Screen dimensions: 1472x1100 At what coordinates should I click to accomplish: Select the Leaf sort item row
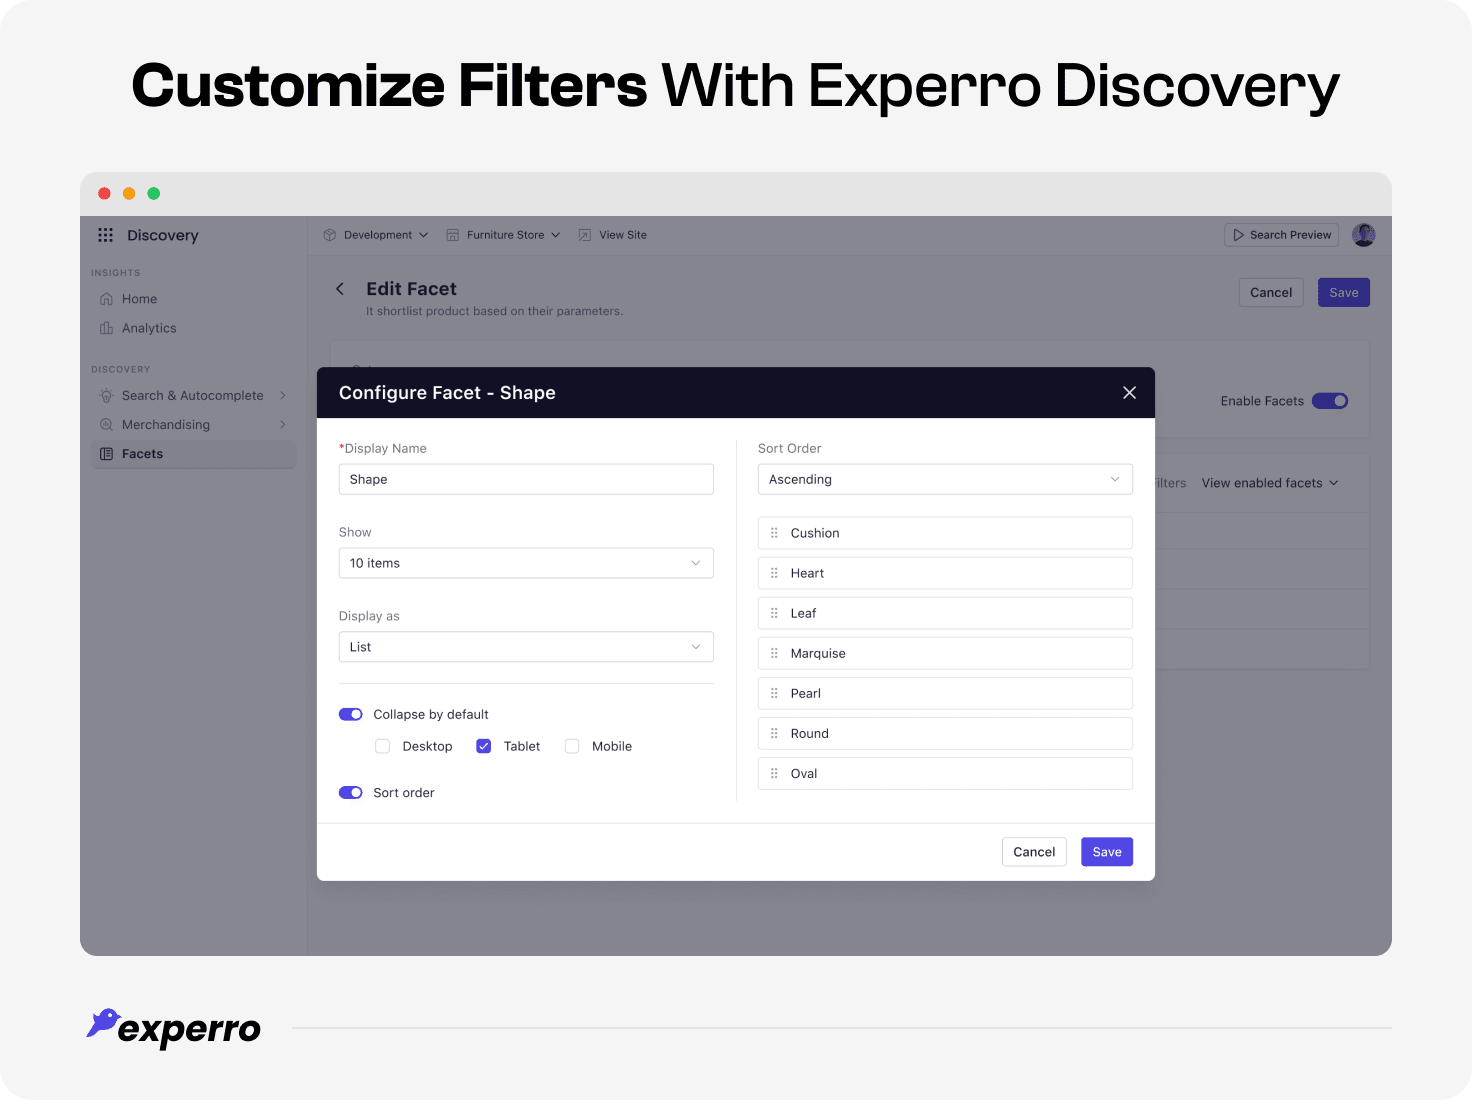945,613
